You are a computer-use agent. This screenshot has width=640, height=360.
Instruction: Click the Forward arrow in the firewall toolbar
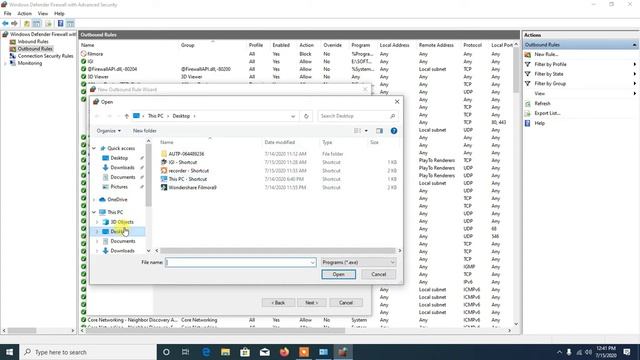coord(14,24)
